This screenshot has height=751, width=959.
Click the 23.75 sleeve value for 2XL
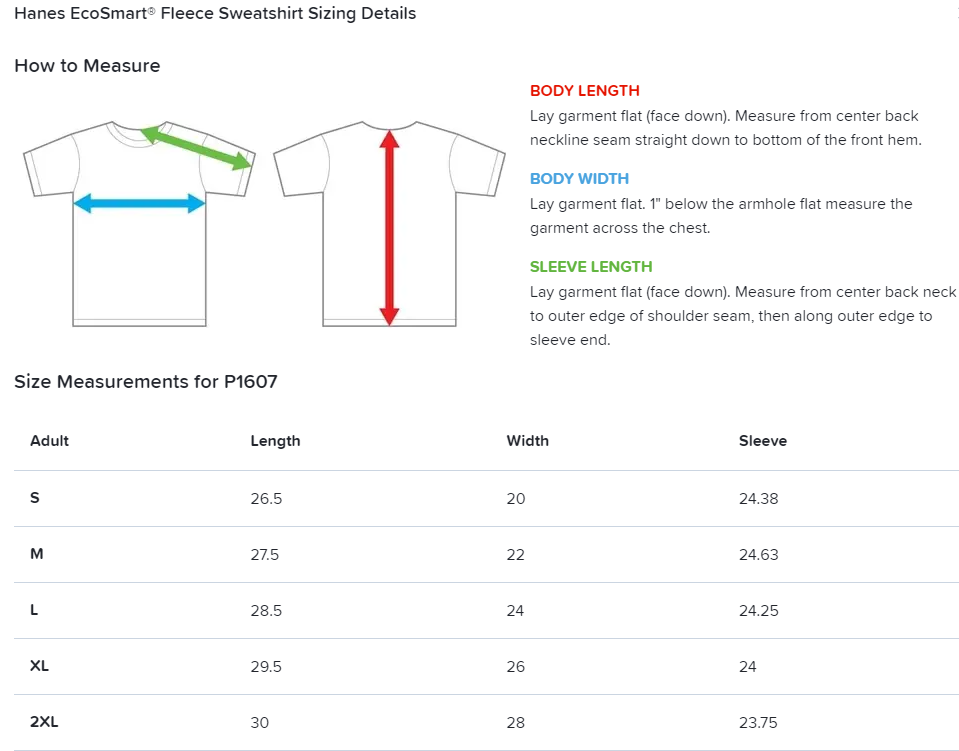[758, 722]
